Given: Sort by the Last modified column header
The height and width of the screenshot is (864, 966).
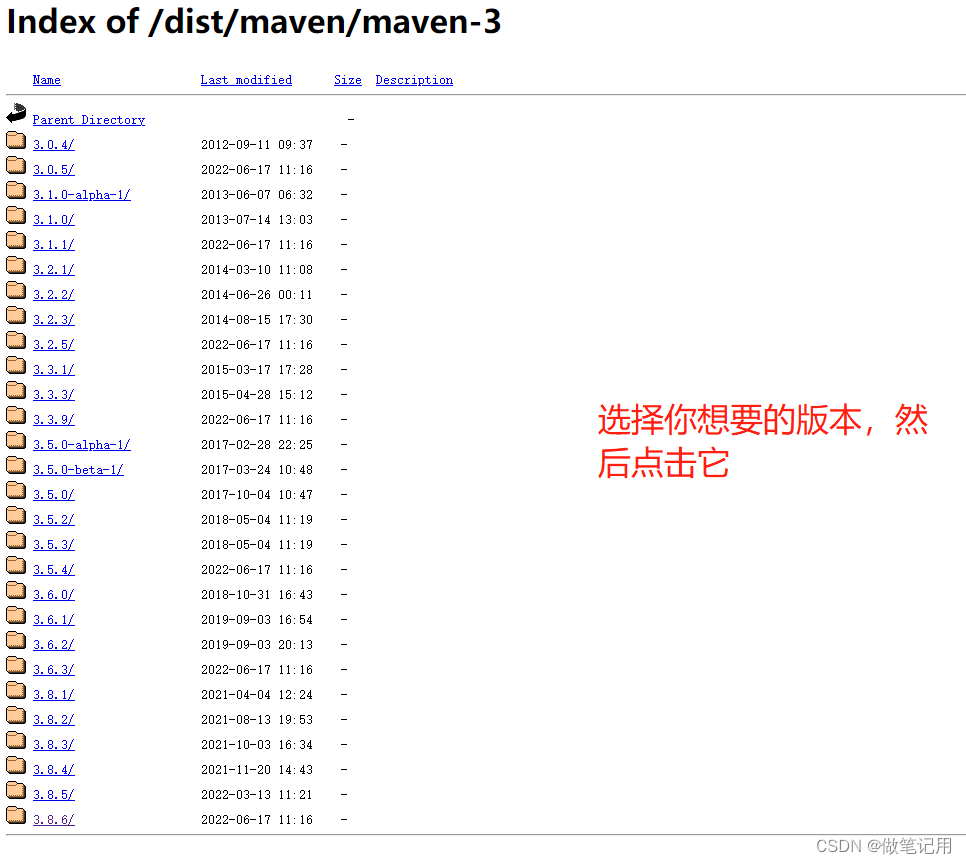Looking at the screenshot, I should click(x=246, y=80).
